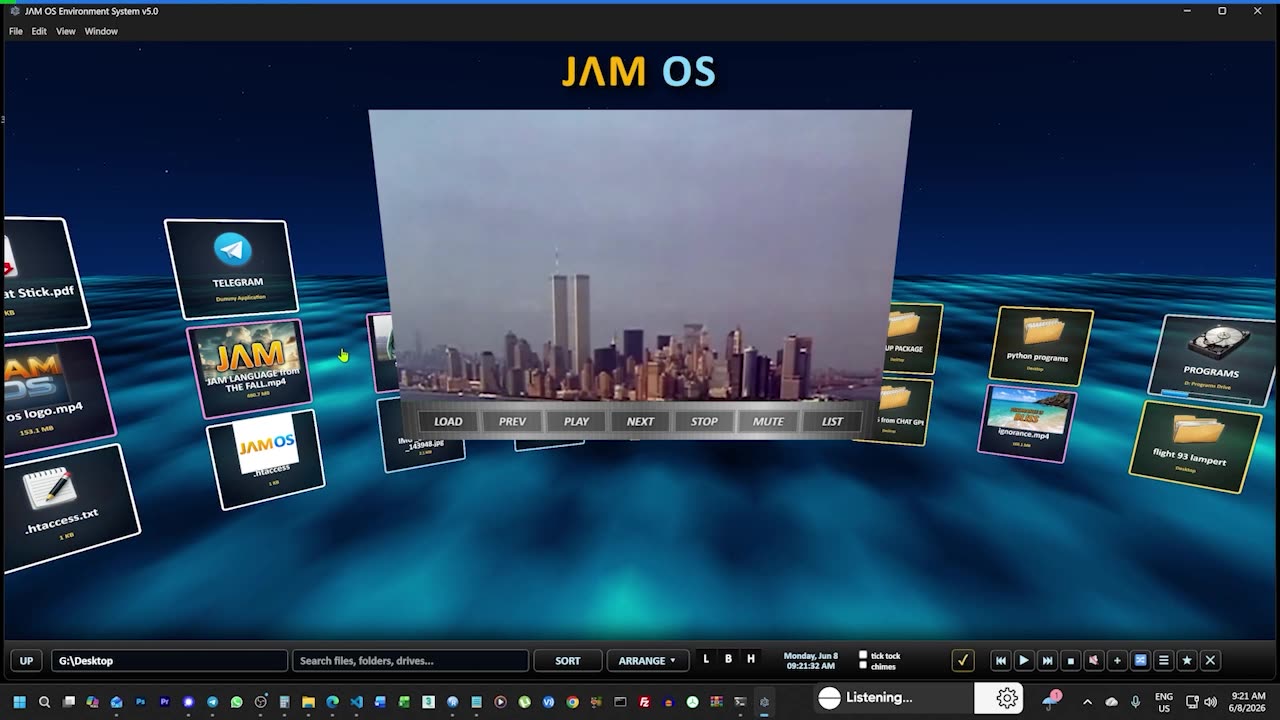
Task: Open the File menu
Action: click(16, 31)
